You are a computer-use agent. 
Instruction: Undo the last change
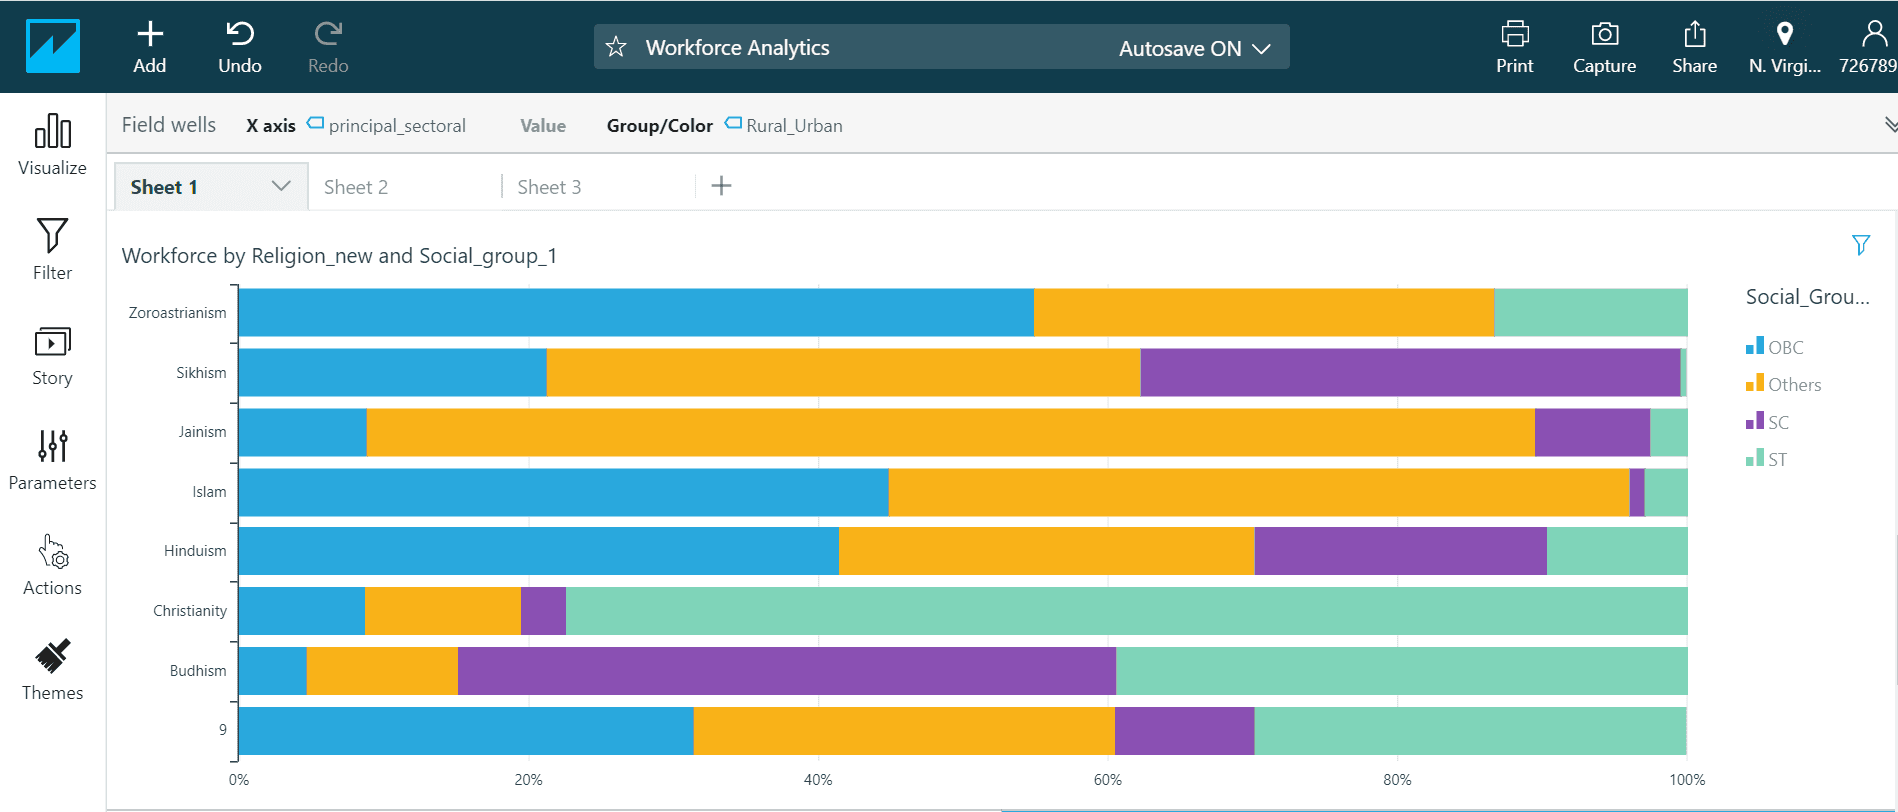coord(240,47)
